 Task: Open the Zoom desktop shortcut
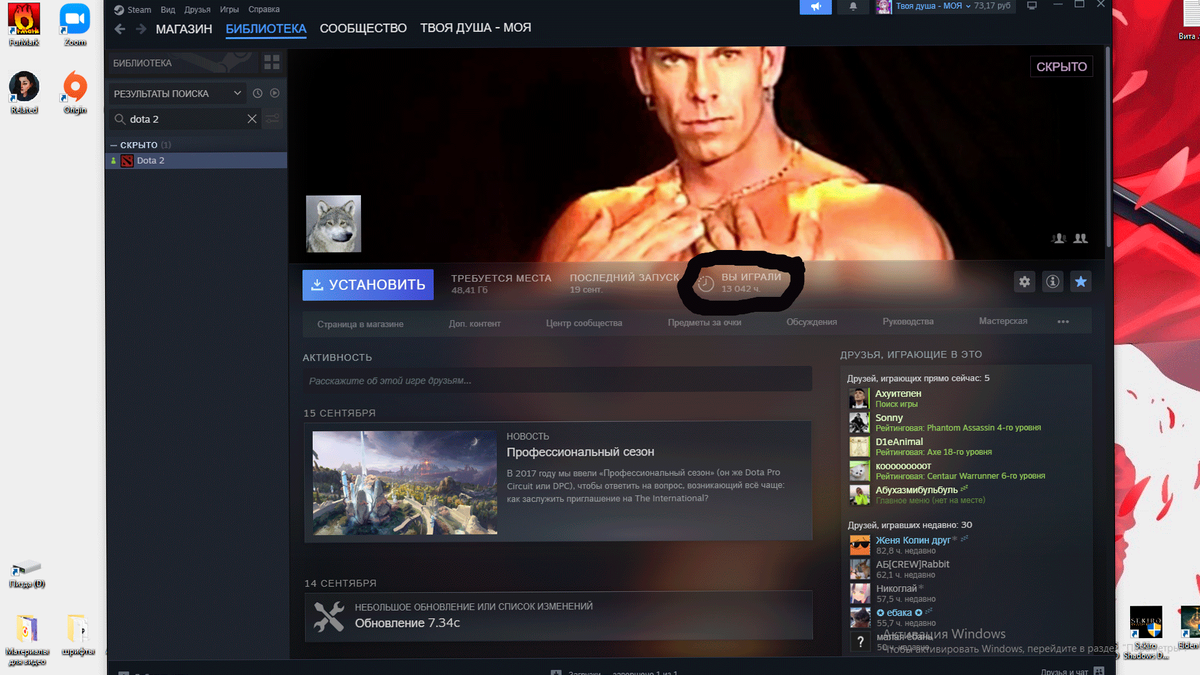[75, 24]
